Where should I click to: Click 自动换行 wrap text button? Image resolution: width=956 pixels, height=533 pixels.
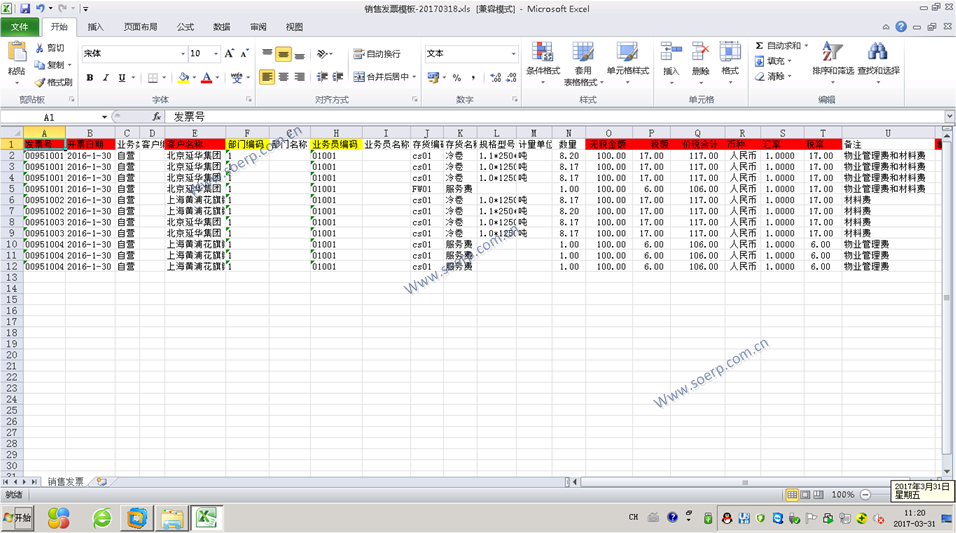377,54
